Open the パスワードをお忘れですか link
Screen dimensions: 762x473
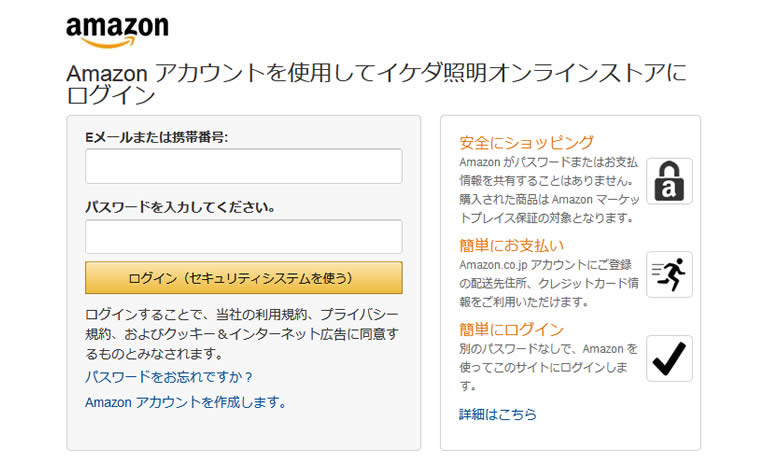pos(169,377)
